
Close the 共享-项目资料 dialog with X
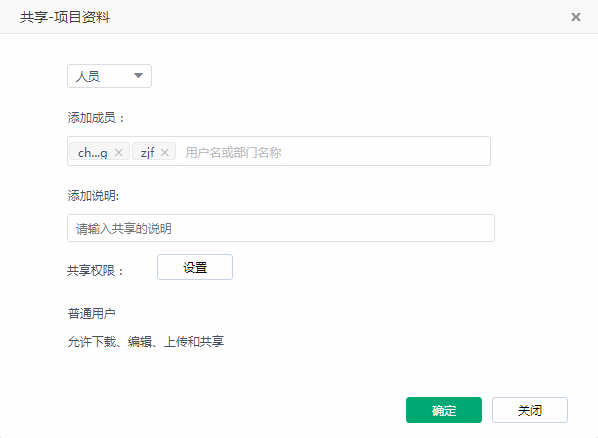point(575,17)
